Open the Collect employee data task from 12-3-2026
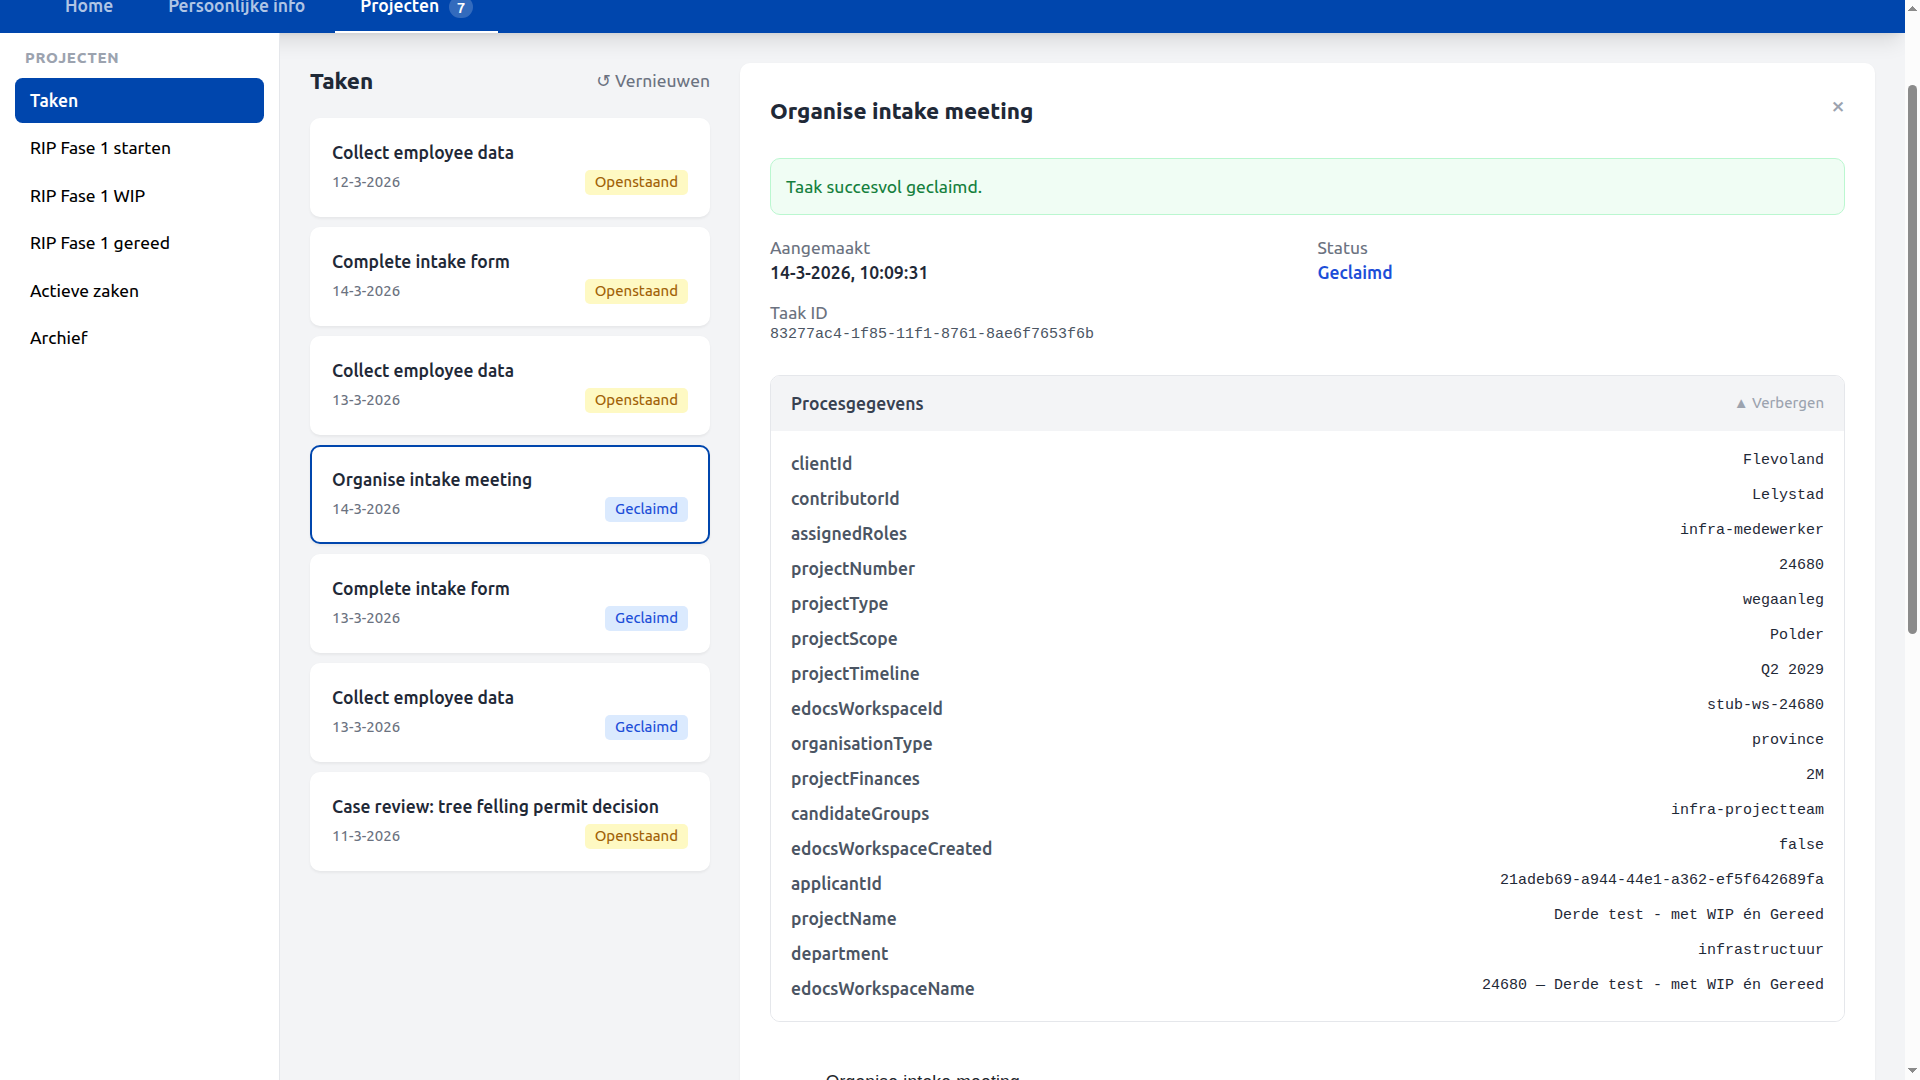This screenshot has width=1920, height=1080. pyautogui.click(x=509, y=166)
